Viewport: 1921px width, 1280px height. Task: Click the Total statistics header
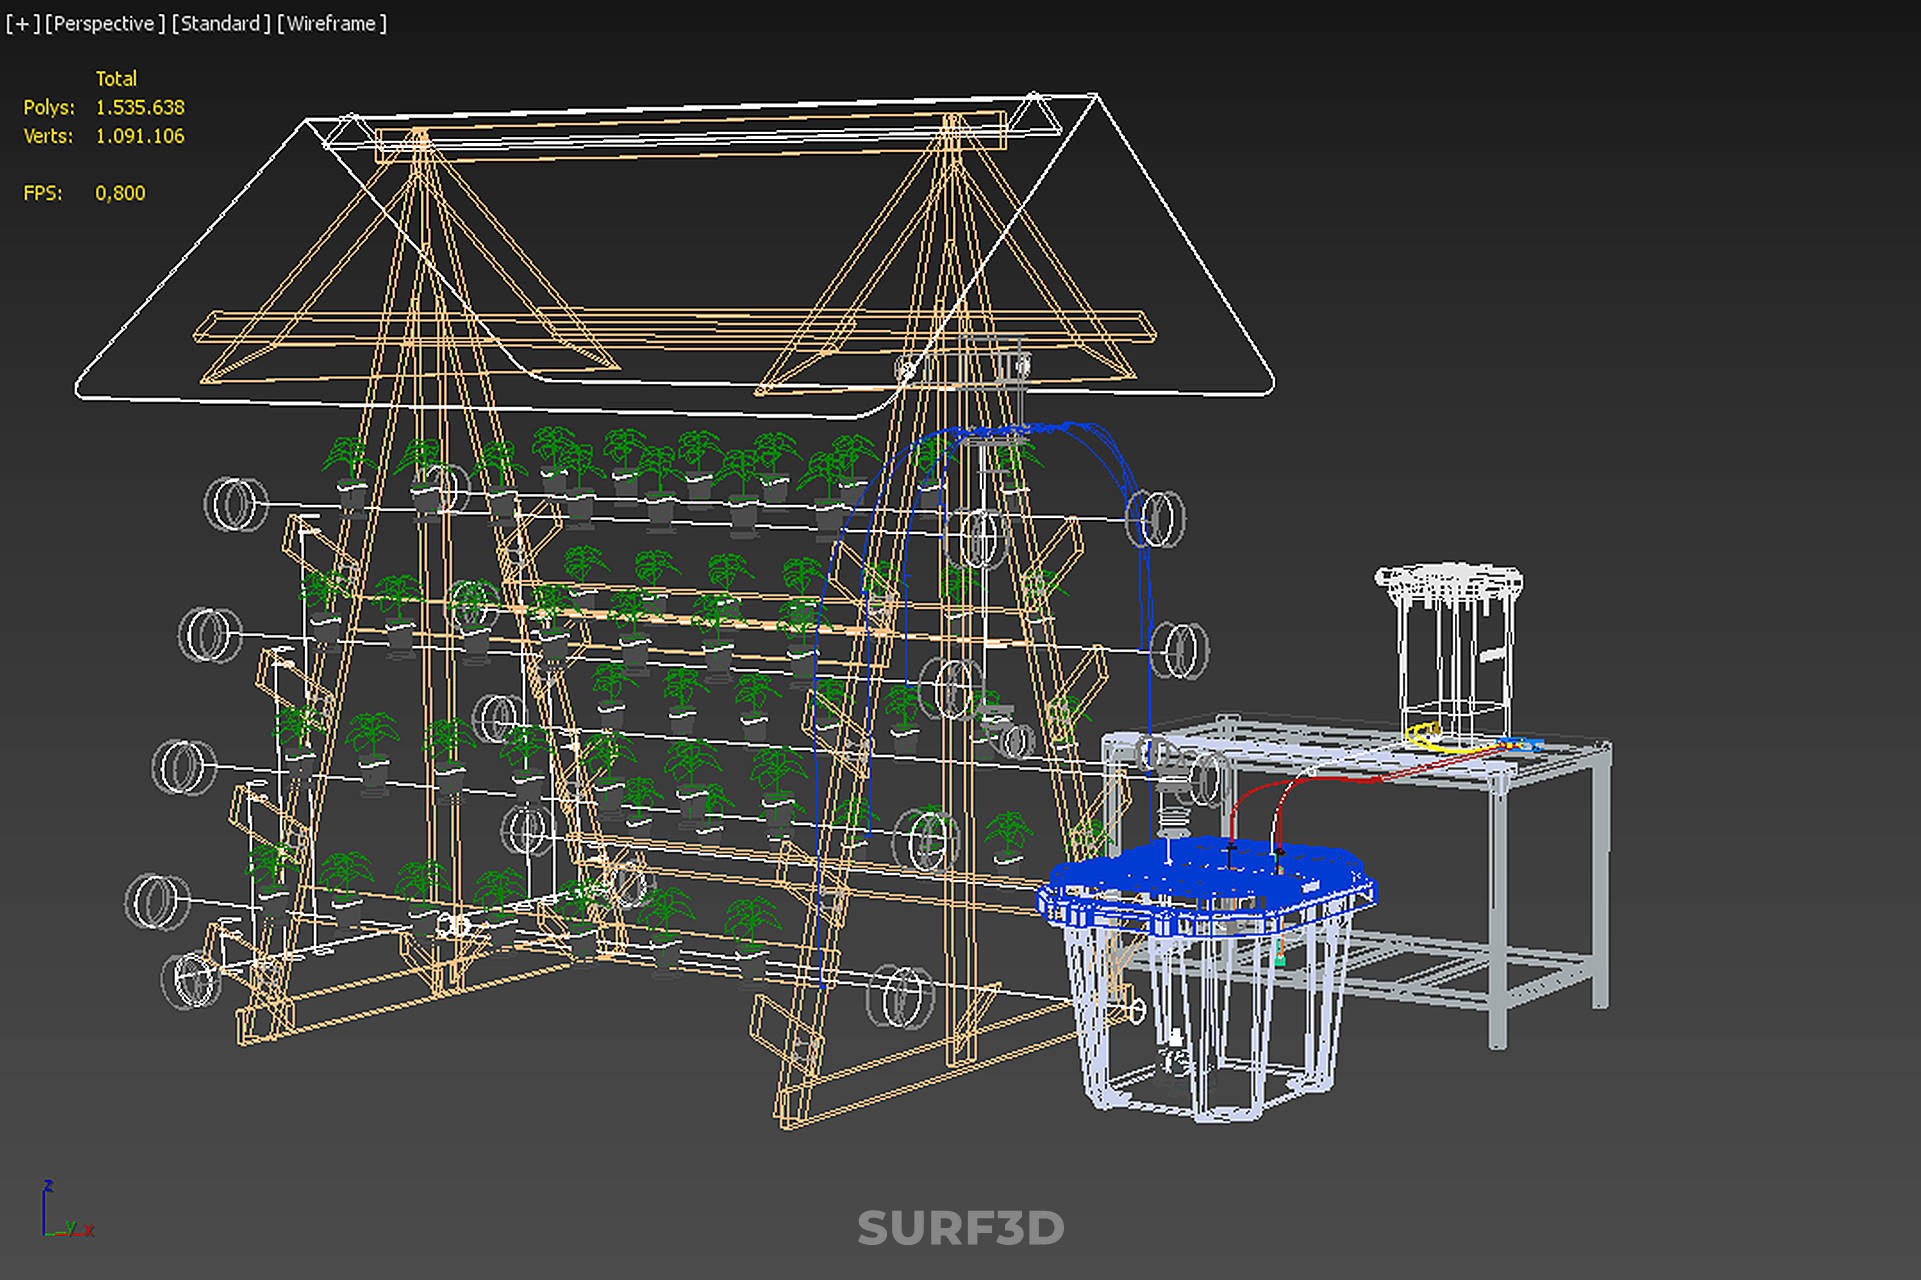(x=116, y=78)
